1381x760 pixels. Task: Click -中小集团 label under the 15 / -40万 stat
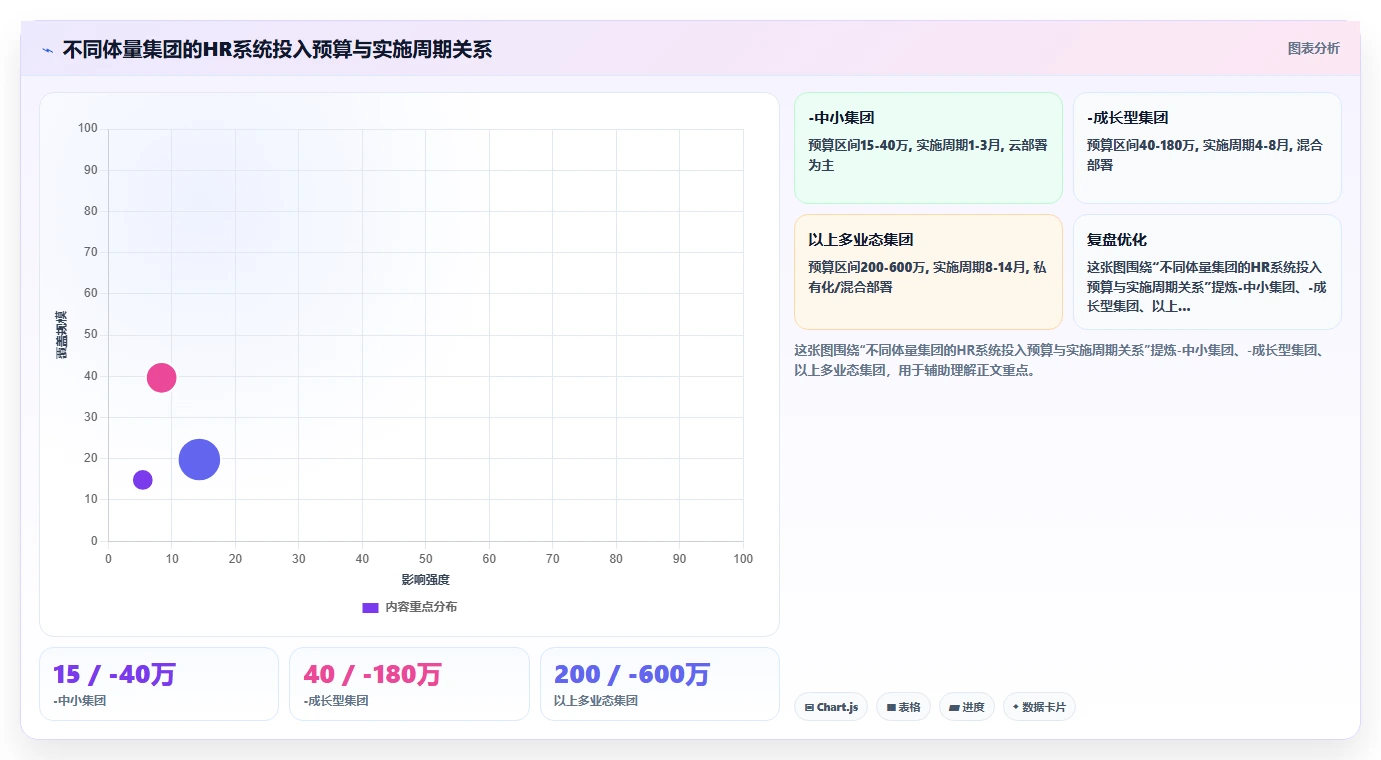80,701
